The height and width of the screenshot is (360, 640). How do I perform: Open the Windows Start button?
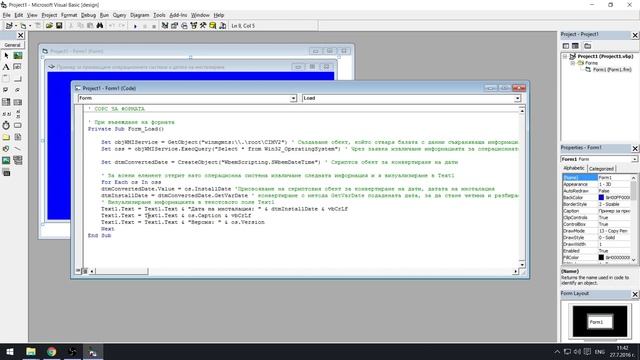pyautogui.click(x=10, y=352)
